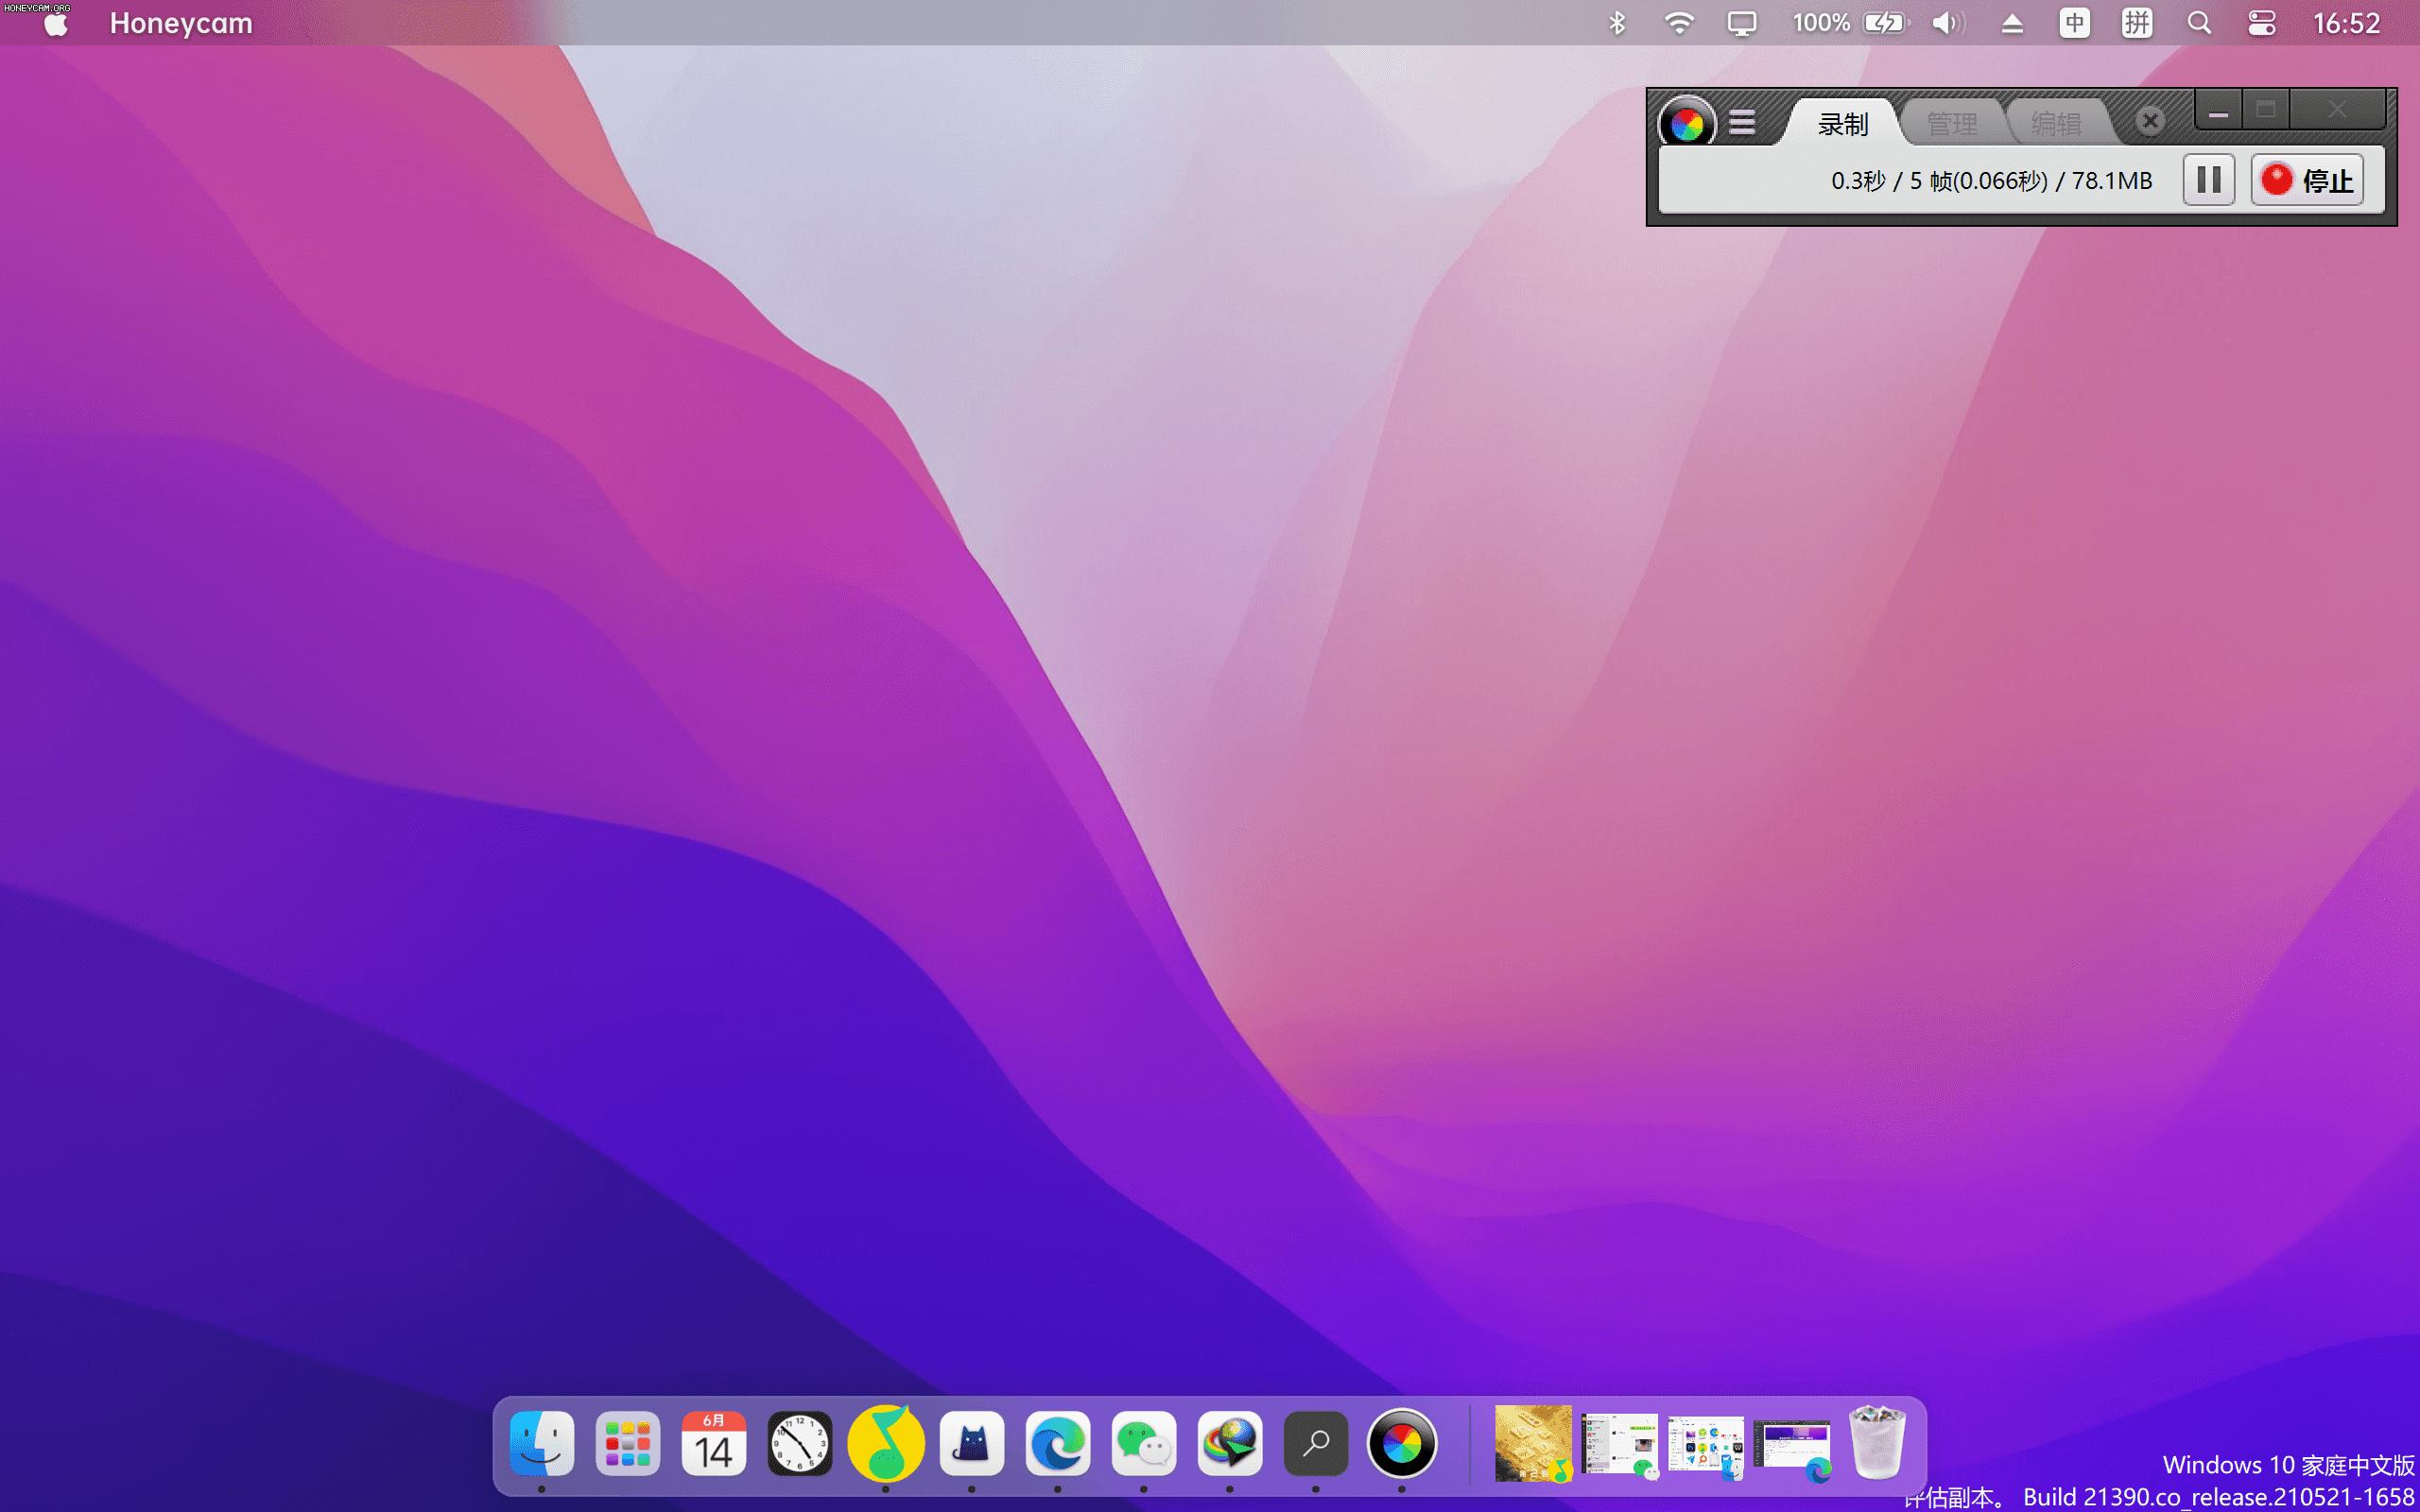
Task: Click the volume control in the menu bar
Action: point(1947,22)
